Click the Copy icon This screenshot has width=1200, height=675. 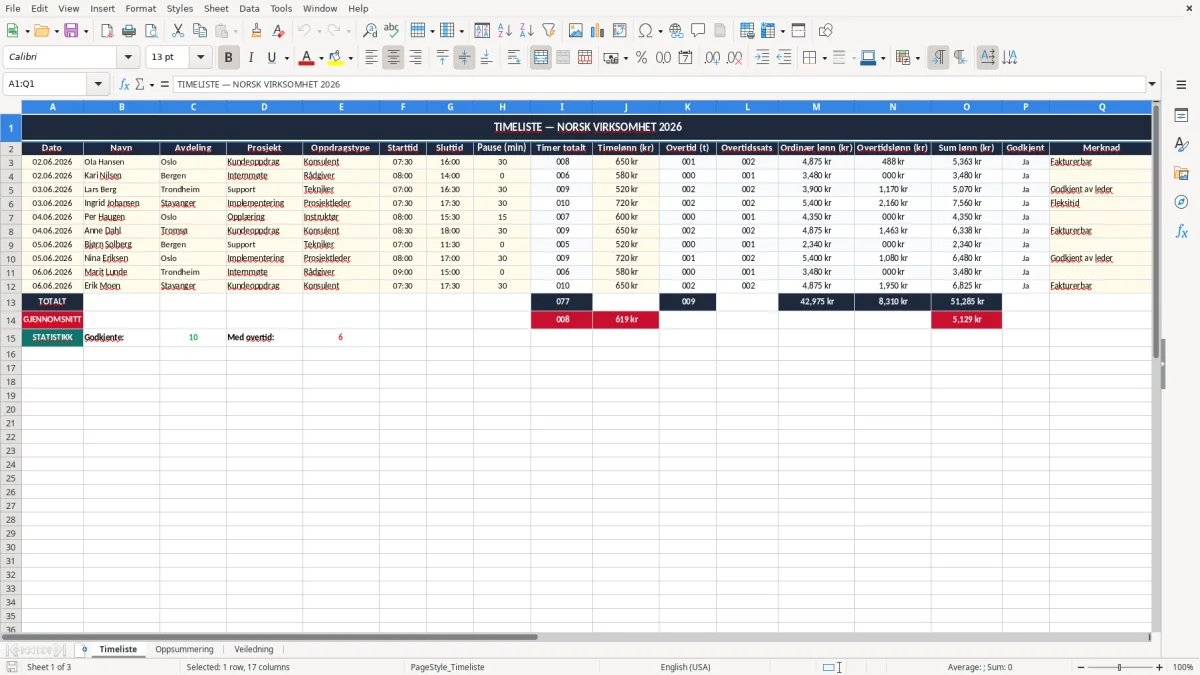(x=200, y=31)
